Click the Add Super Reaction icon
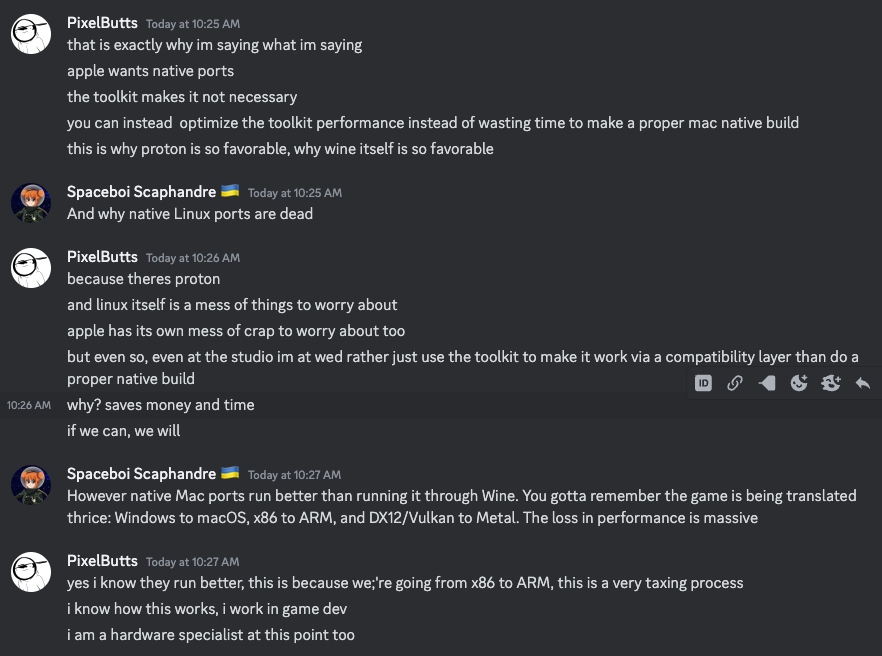This screenshot has height=656, width=882. point(831,383)
